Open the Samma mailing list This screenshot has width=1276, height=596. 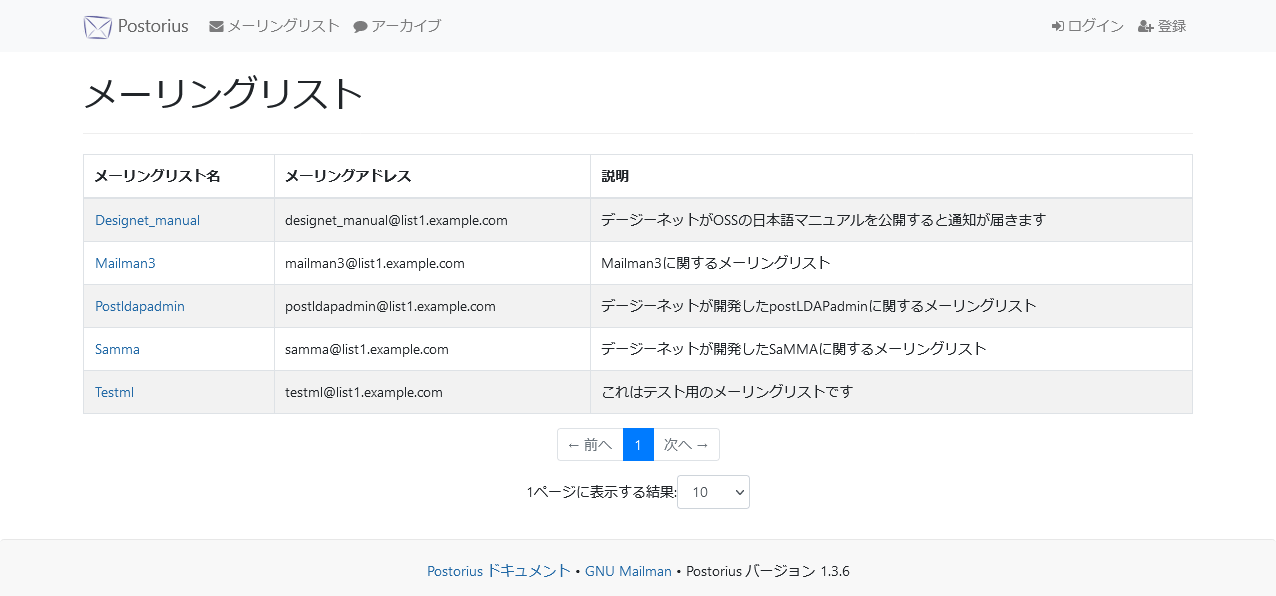pos(117,349)
